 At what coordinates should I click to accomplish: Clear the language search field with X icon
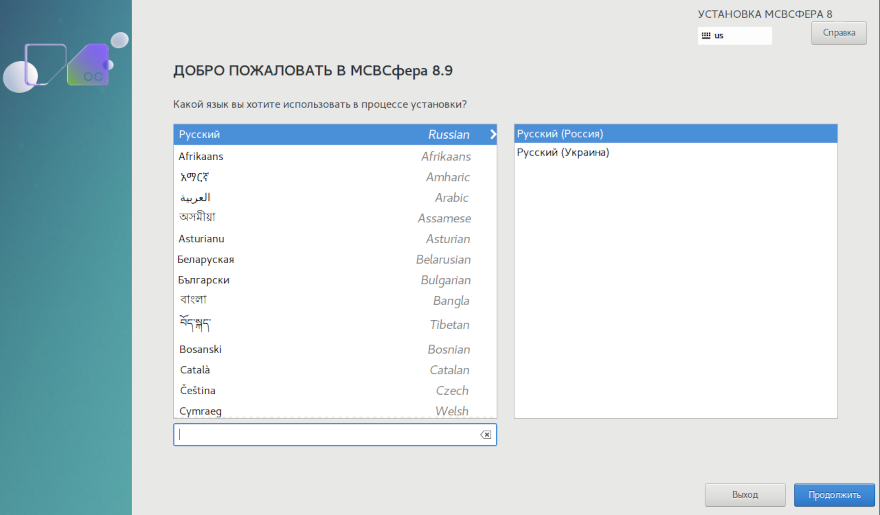[x=485, y=435]
